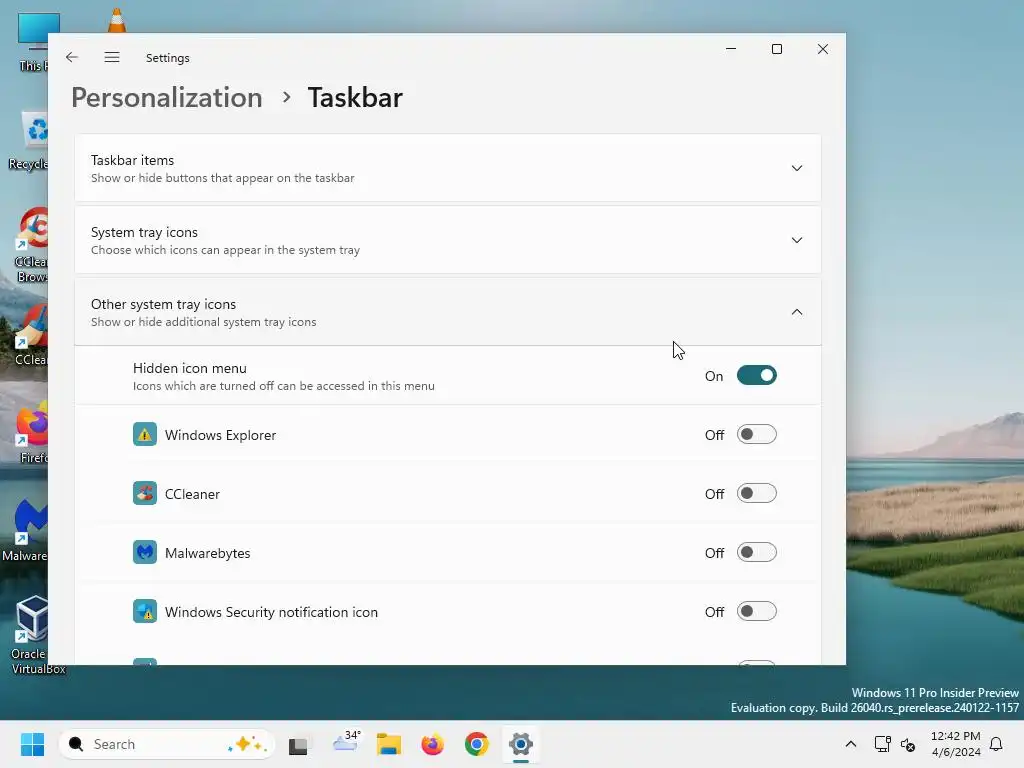The width and height of the screenshot is (1024, 768).
Task: Open Task View from the taskbar
Action: tap(298, 744)
